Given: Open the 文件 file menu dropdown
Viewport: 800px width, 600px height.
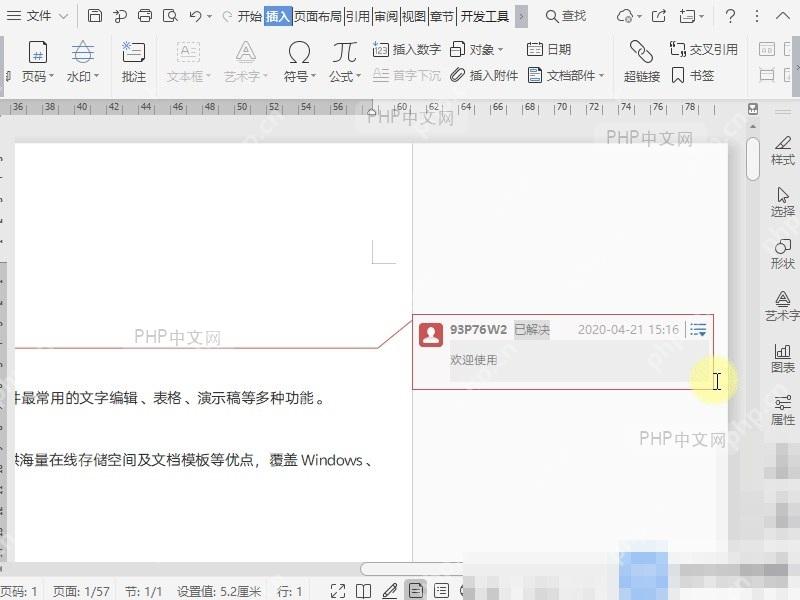Looking at the screenshot, I should click(x=37, y=16).
